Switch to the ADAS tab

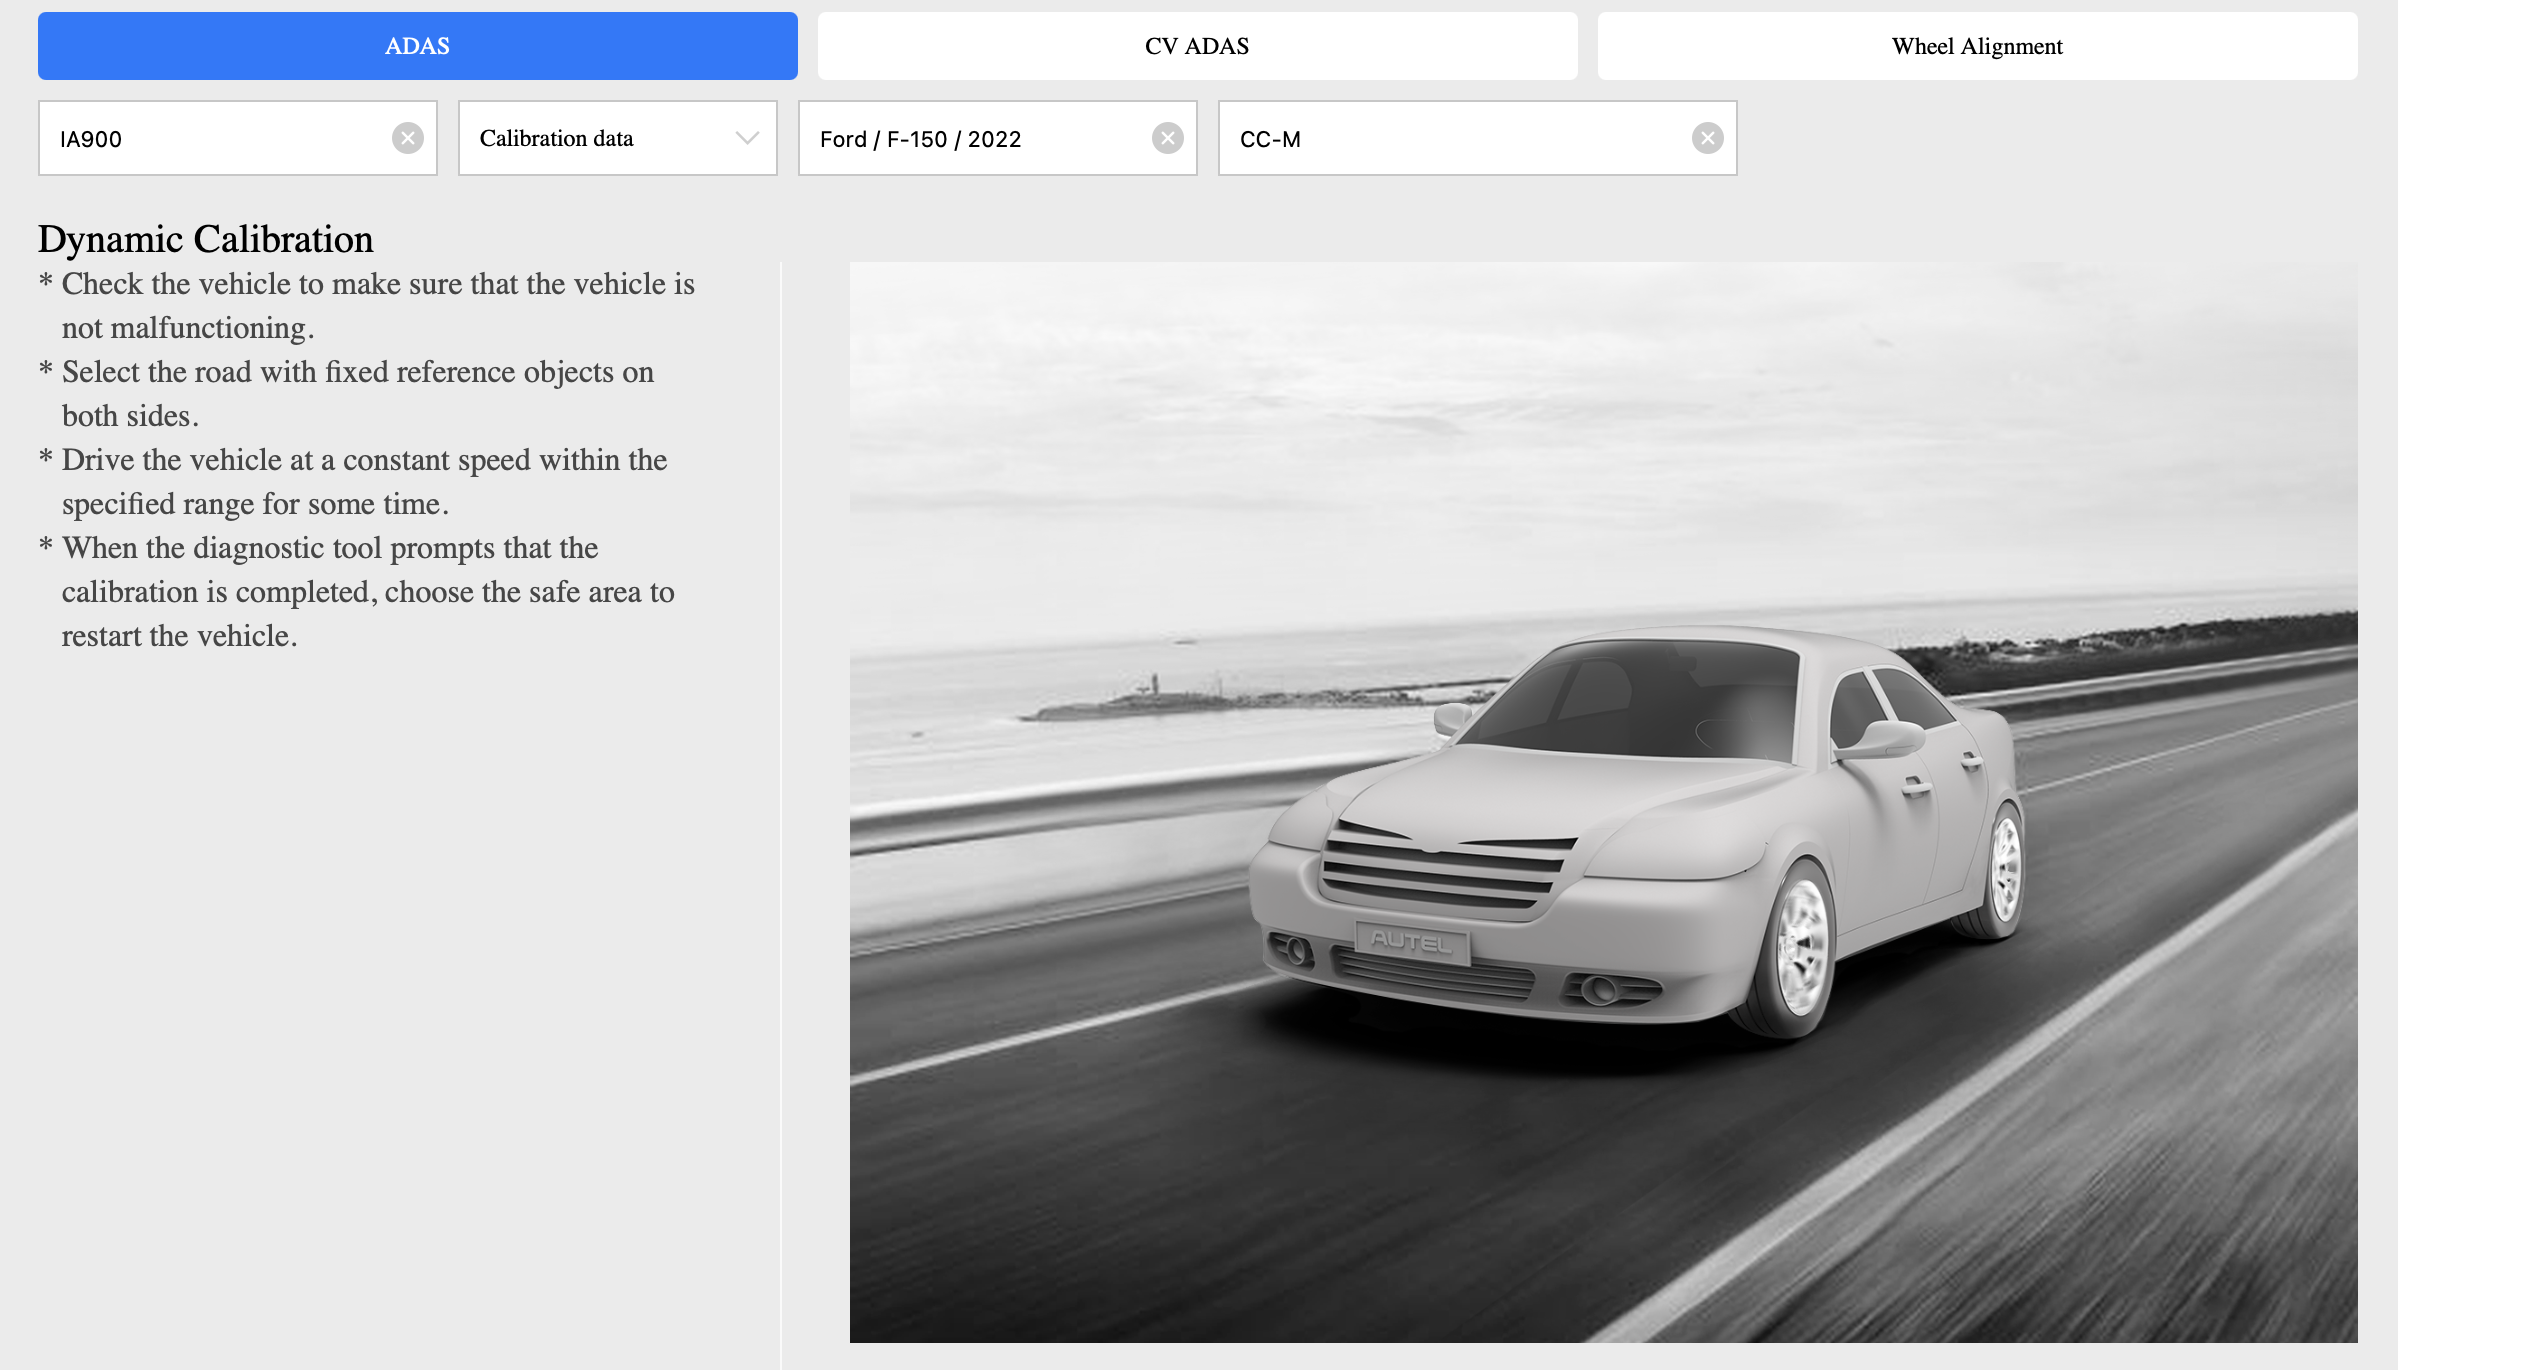pos(418,46)
